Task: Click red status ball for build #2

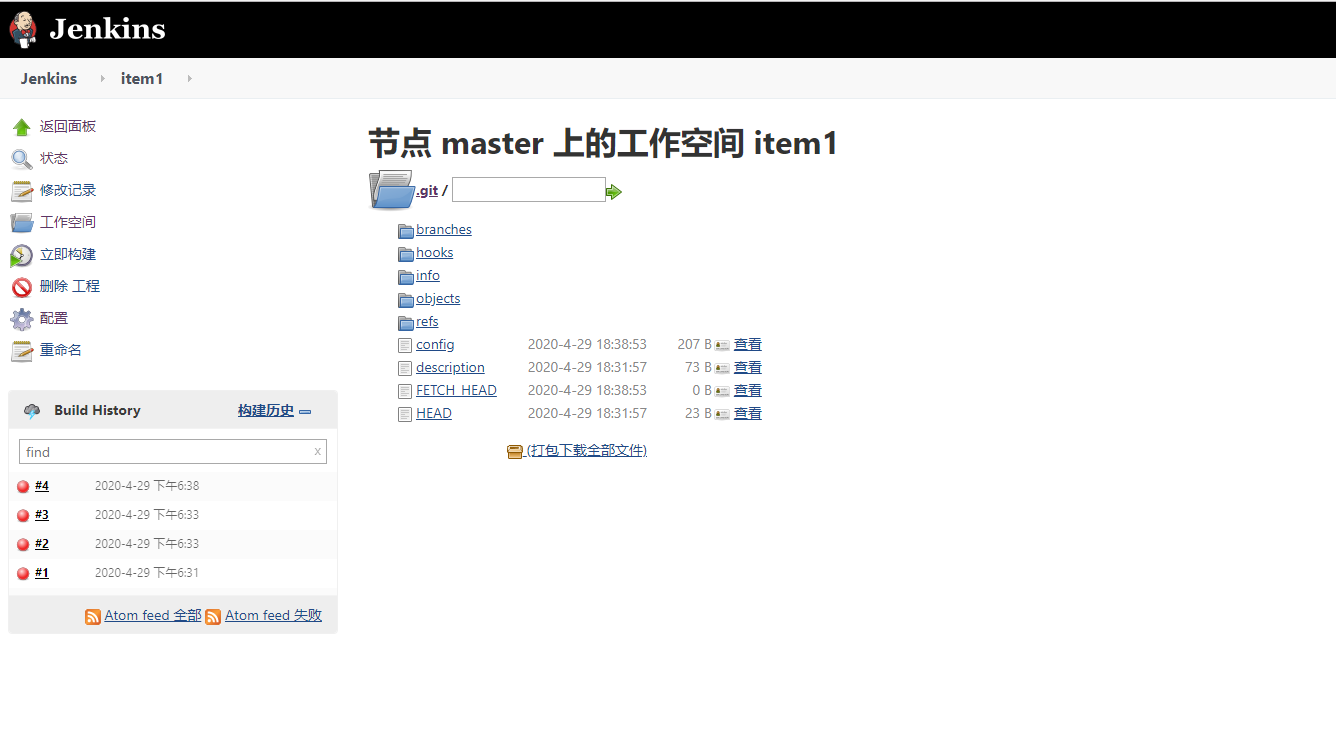Action: [x=23, y=545]
